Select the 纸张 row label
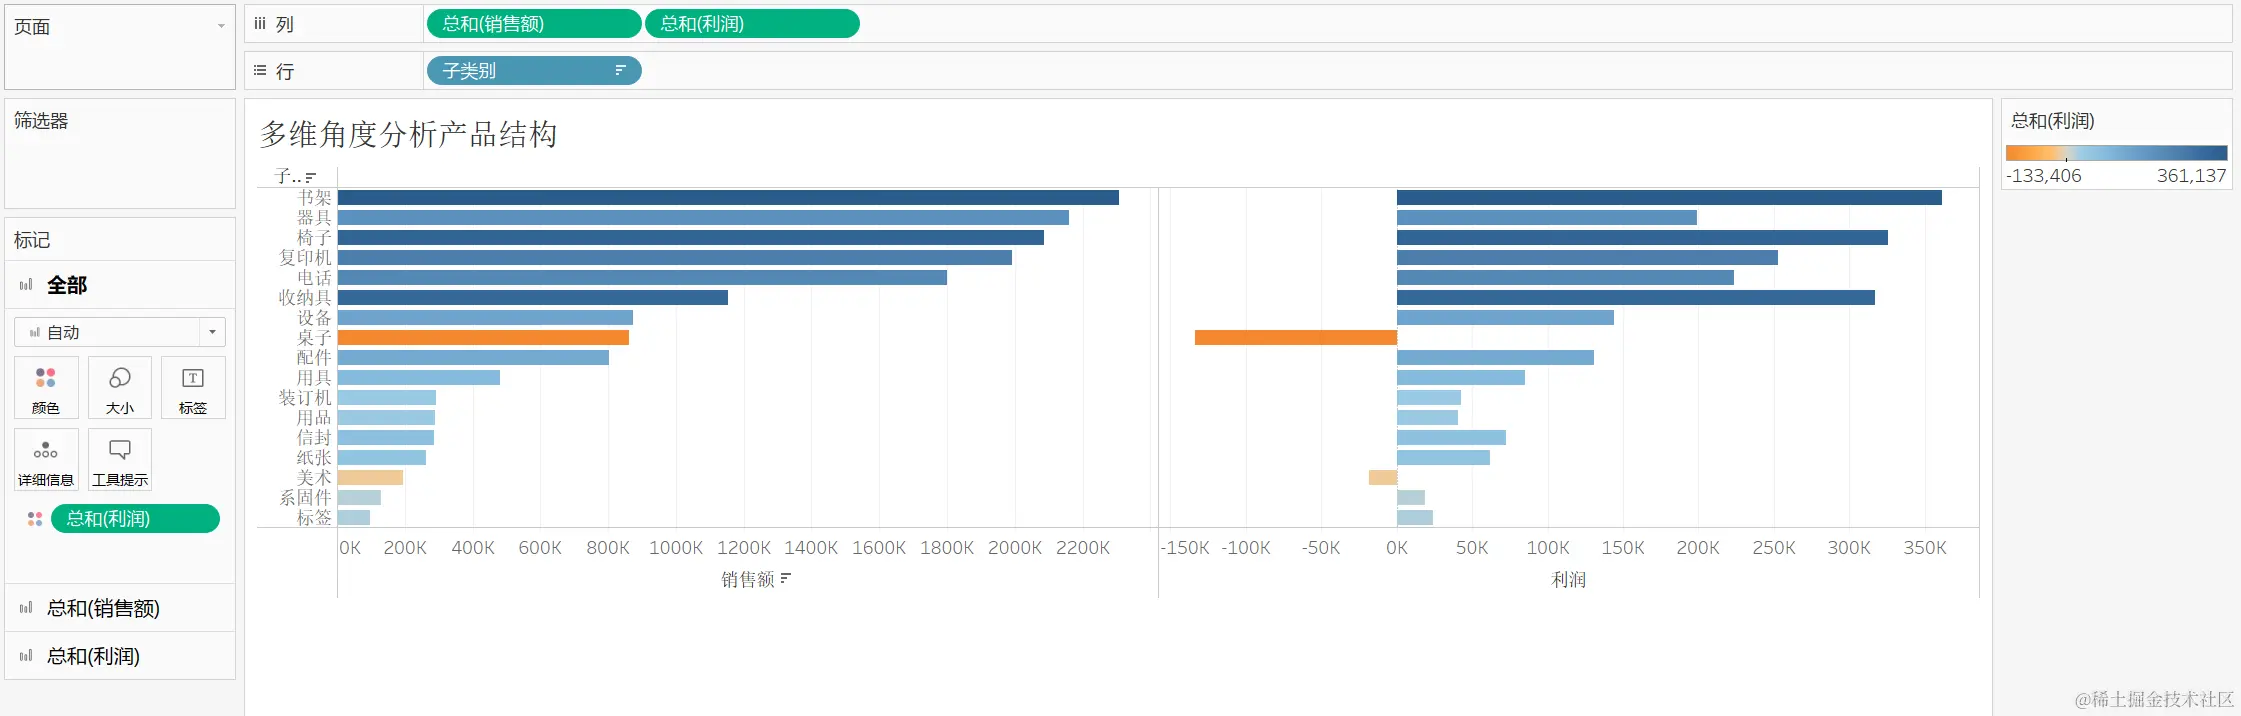Screen dimensions: 2241x716 pyautogui.click(x=314, y=458)
